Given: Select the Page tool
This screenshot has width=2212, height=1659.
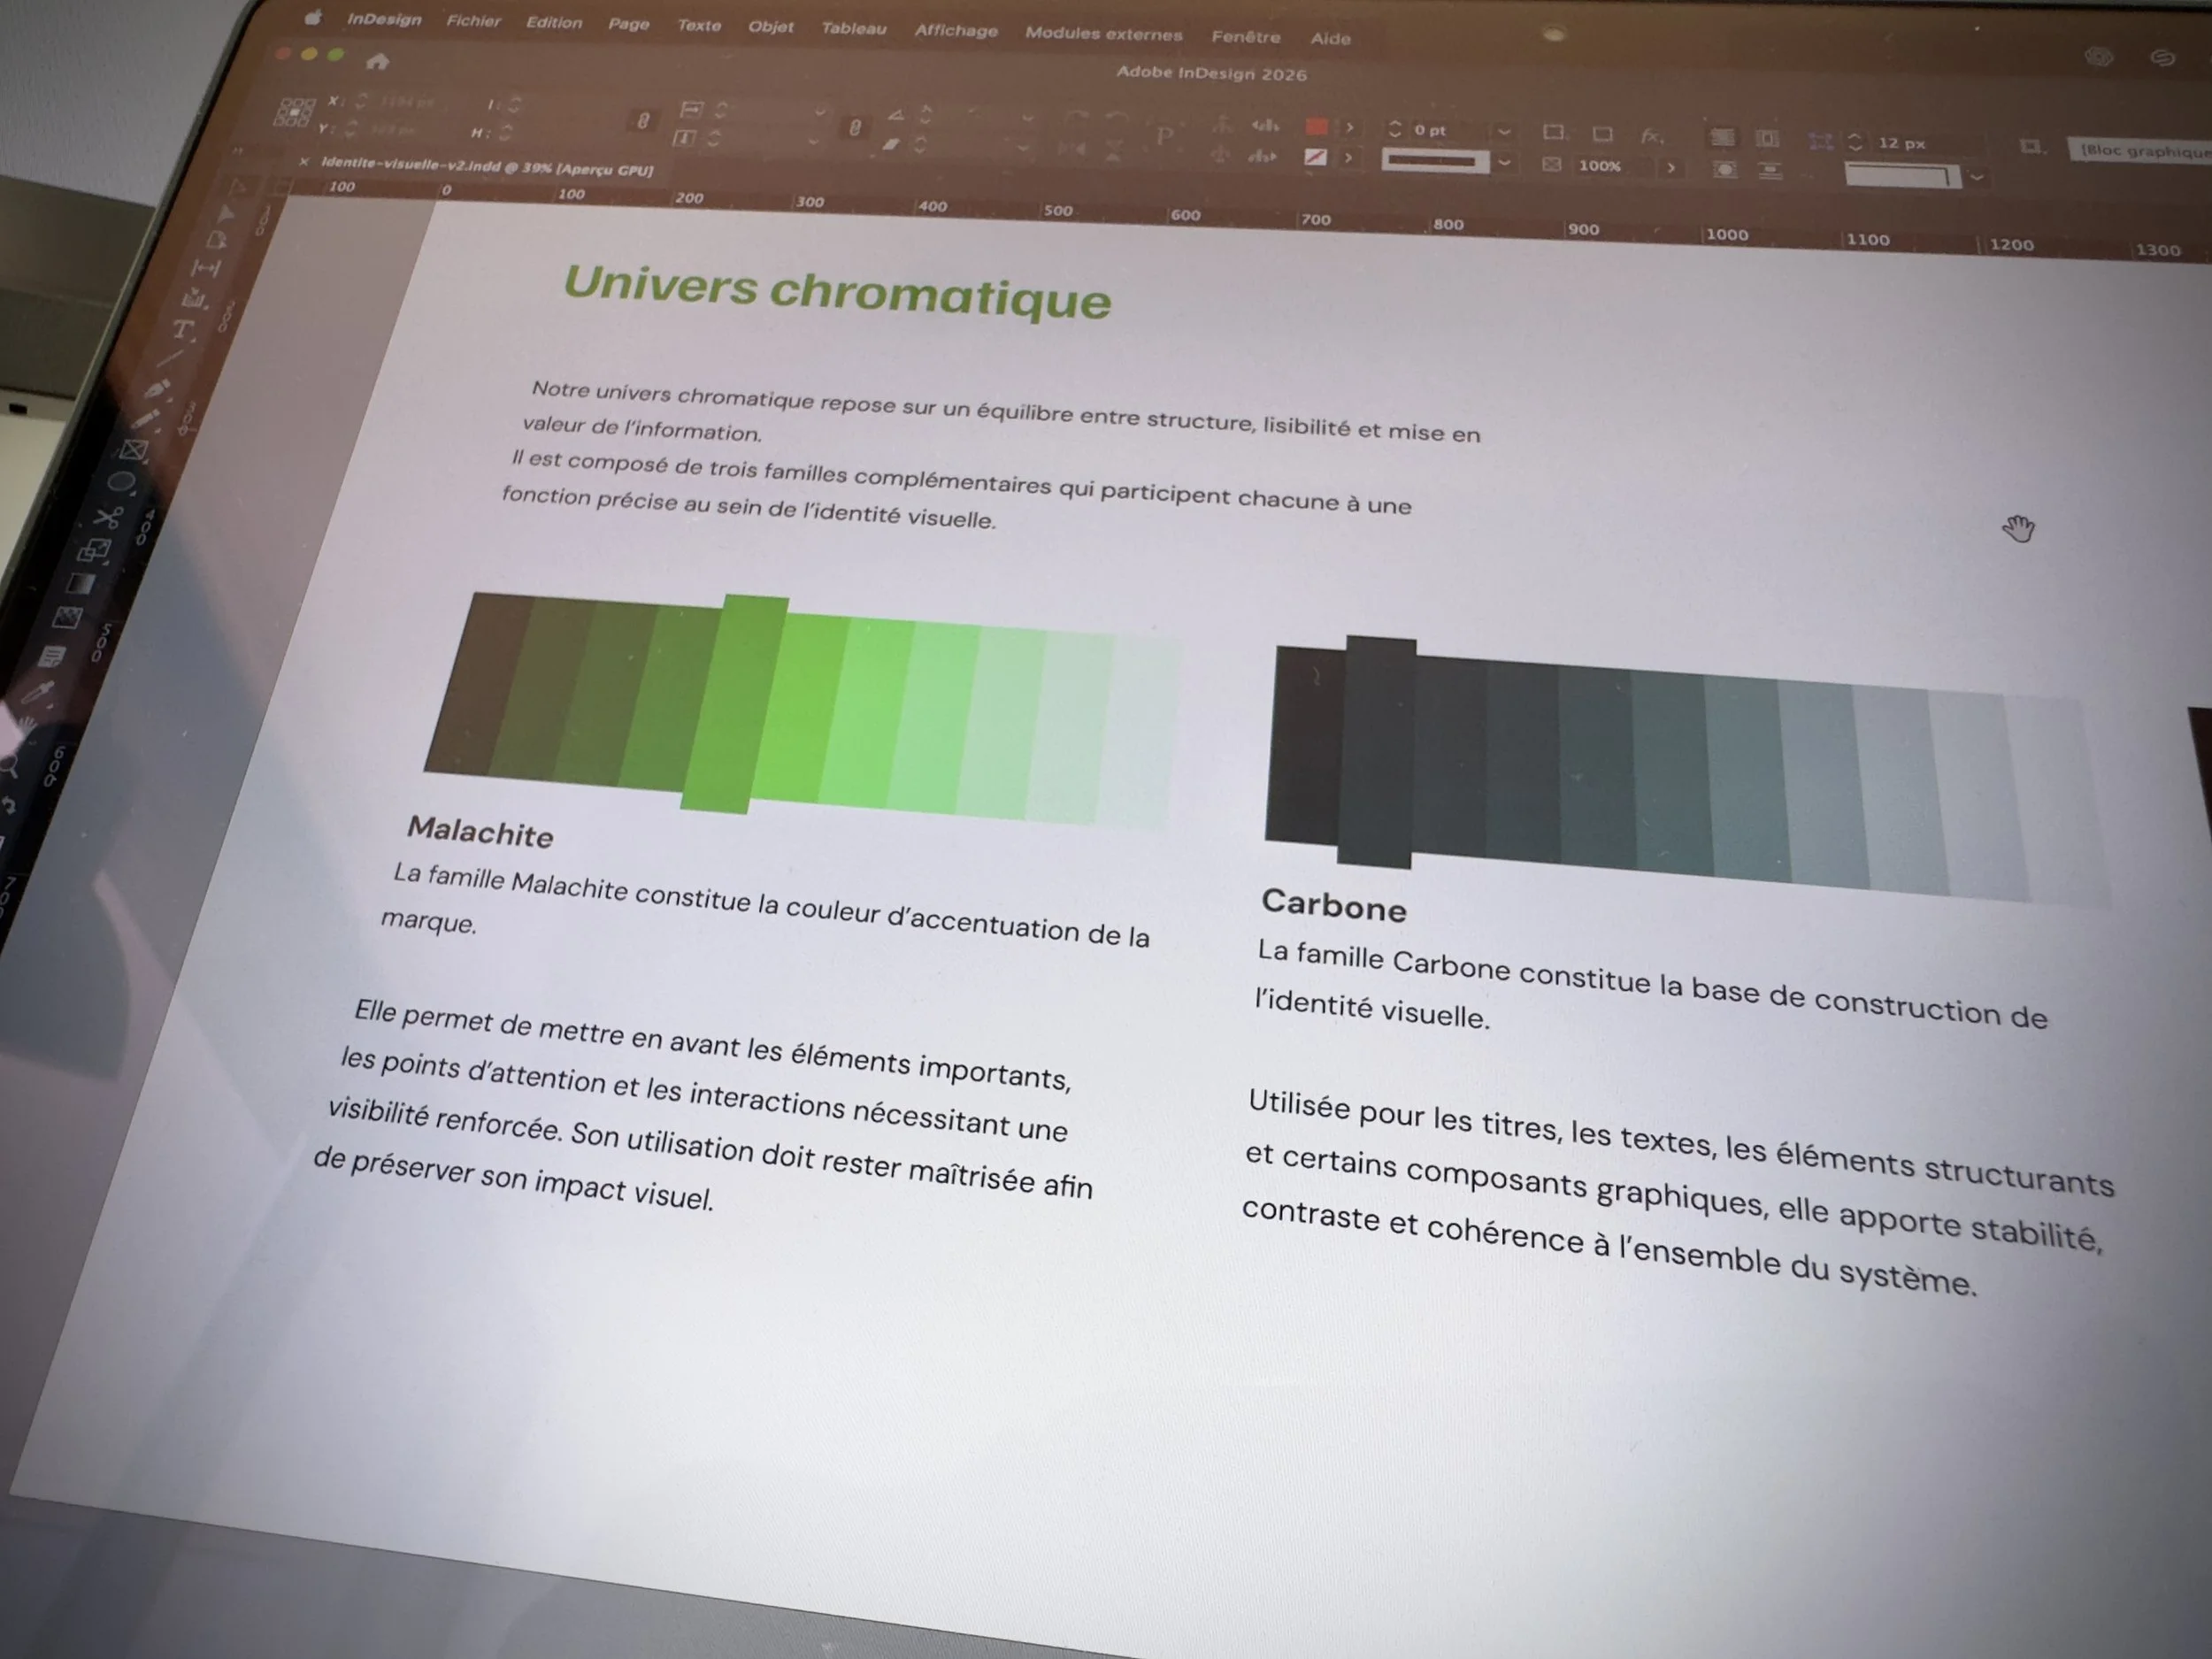Looking at the screenshot, I should (218, 240).
